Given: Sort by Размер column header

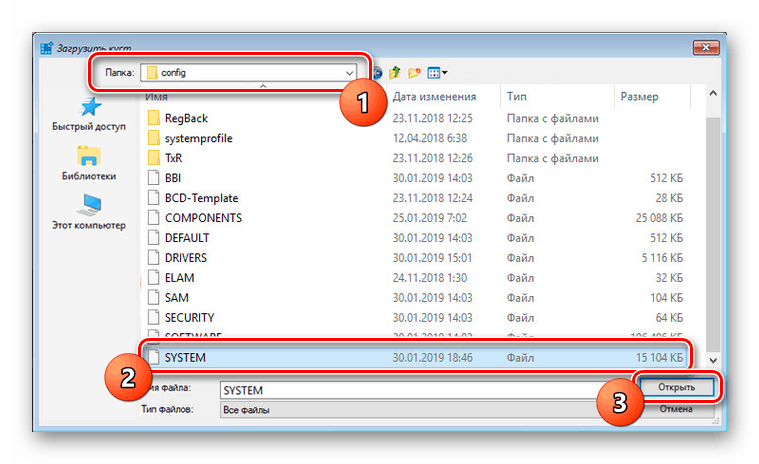Looking at the screenshot, I should click(x=639, y=97).
